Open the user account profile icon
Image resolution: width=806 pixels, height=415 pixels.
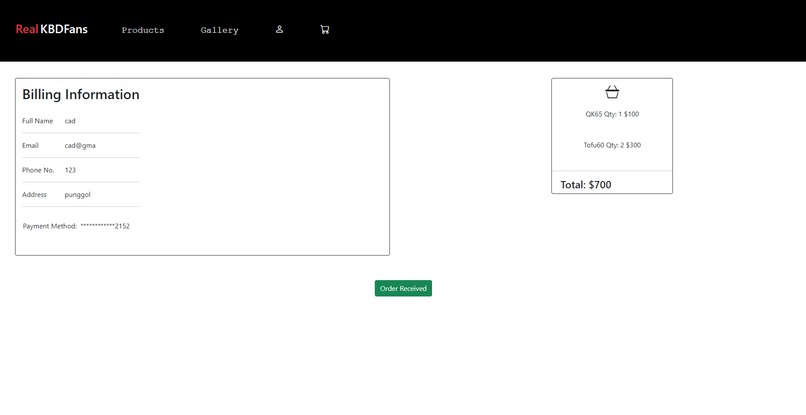click(x=279, y=30)
